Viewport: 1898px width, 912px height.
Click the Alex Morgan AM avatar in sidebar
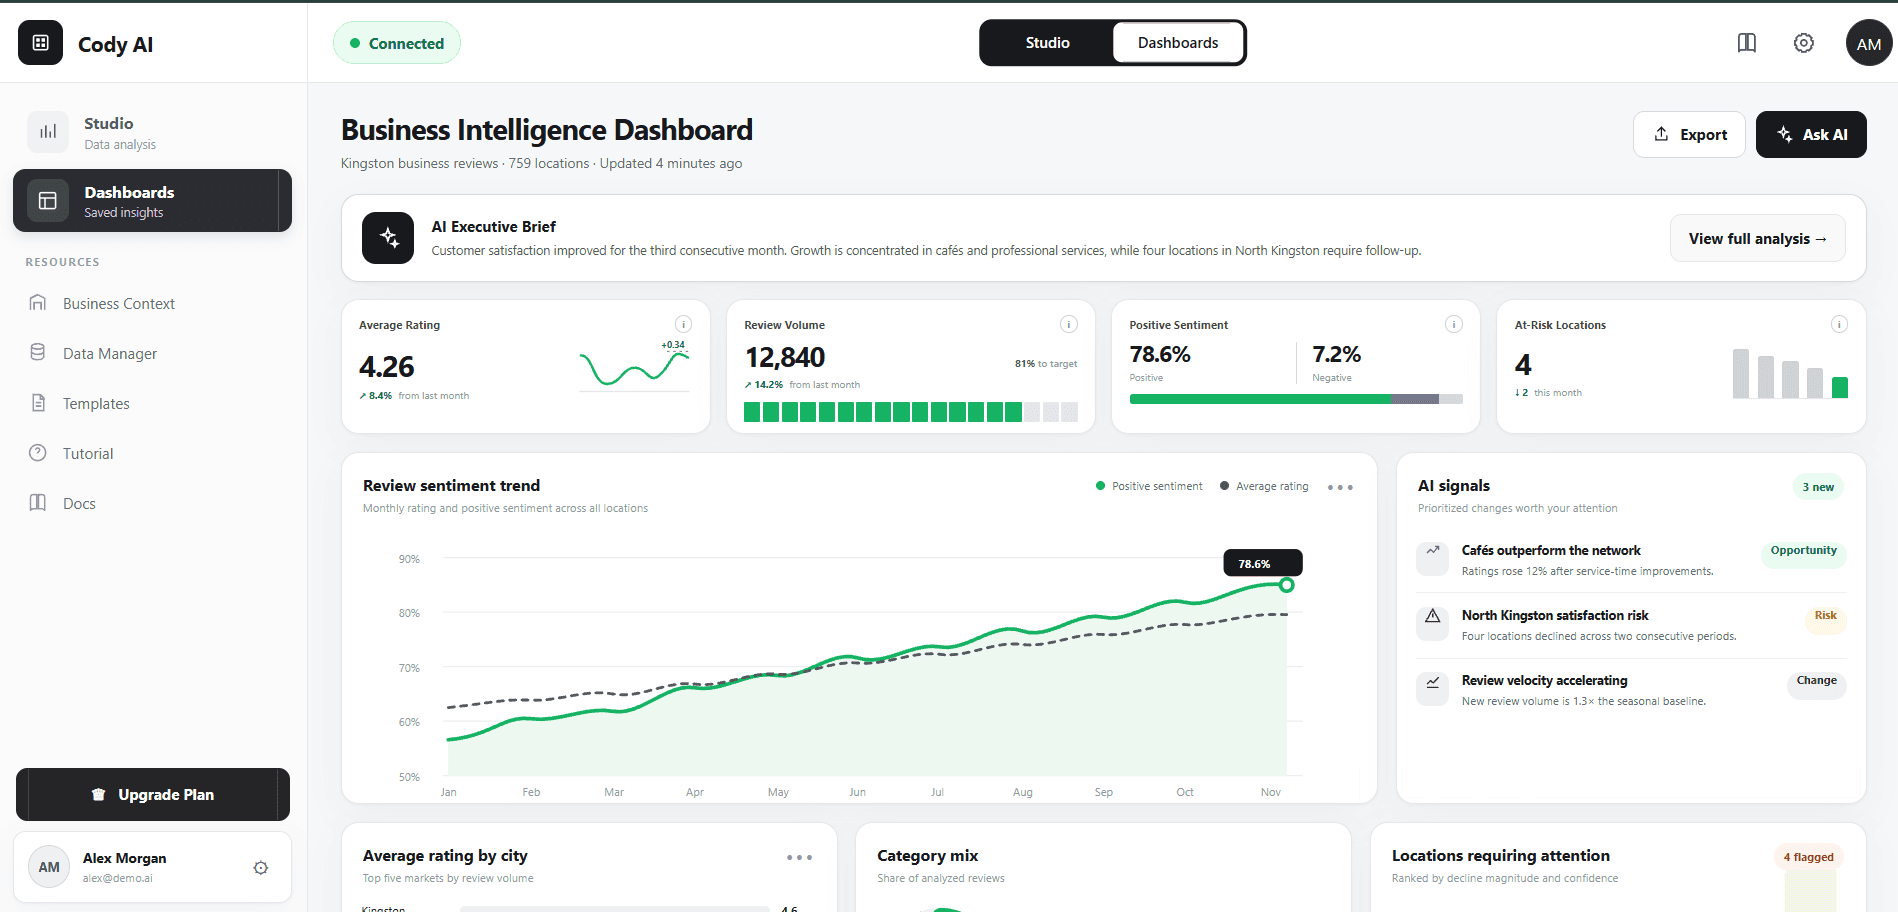[49, 867]
